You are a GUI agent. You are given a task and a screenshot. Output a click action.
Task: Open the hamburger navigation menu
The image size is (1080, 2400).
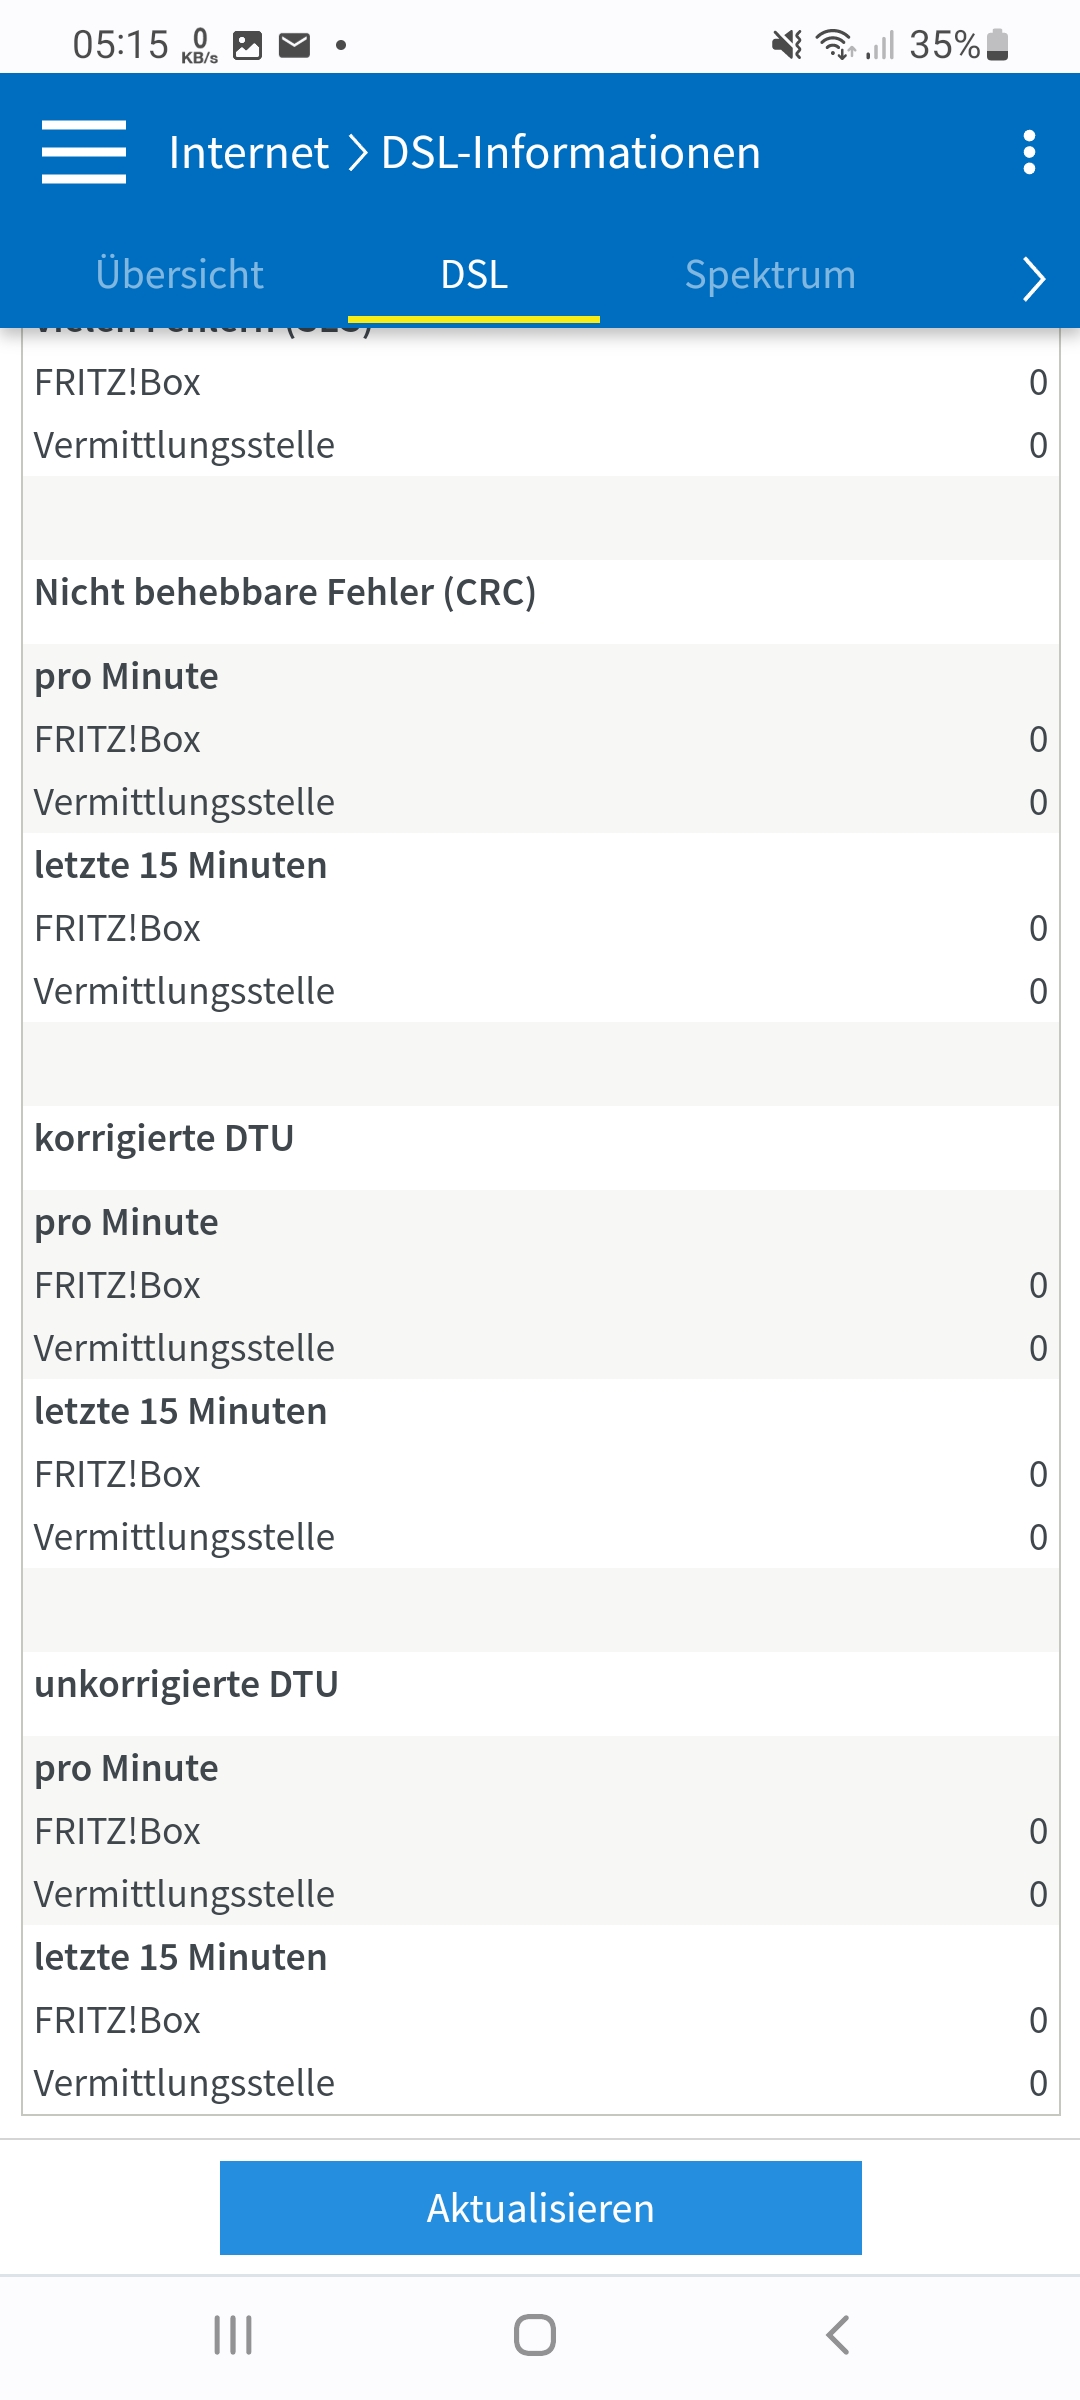coord(84,152)
